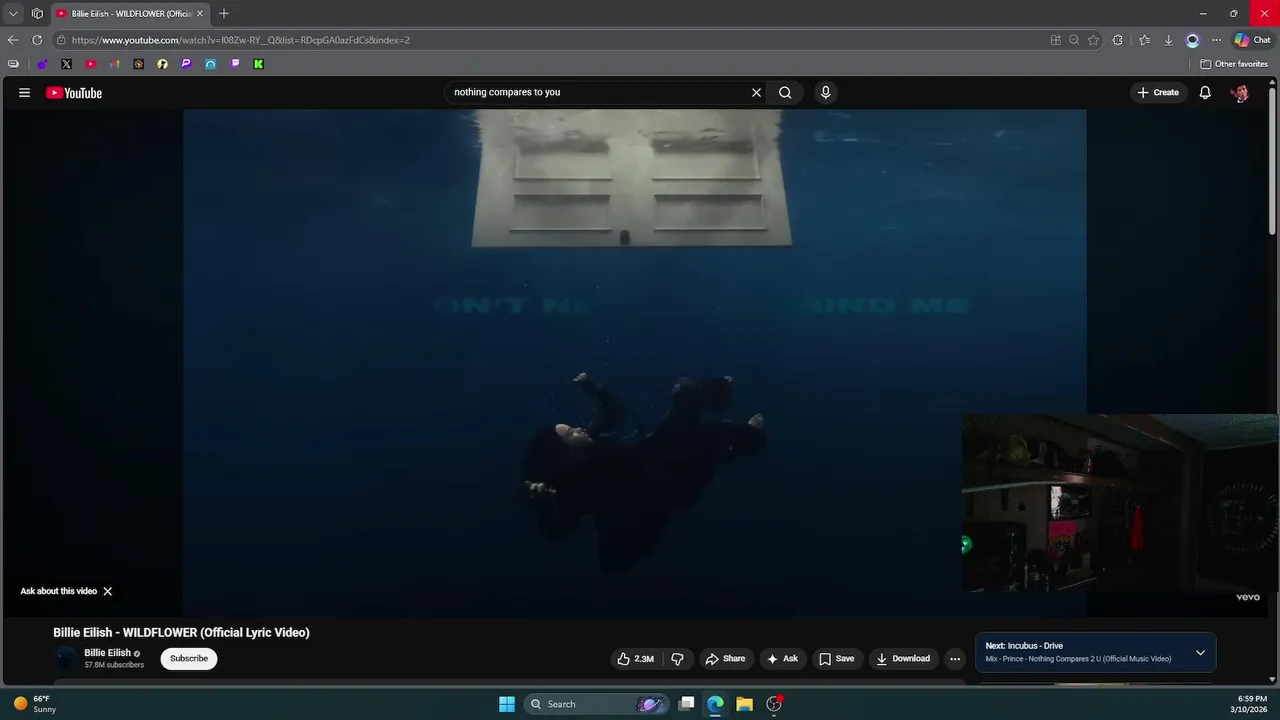Open File Explorer from the taskbar
The image size is (1280, 720).
point(744,704)
